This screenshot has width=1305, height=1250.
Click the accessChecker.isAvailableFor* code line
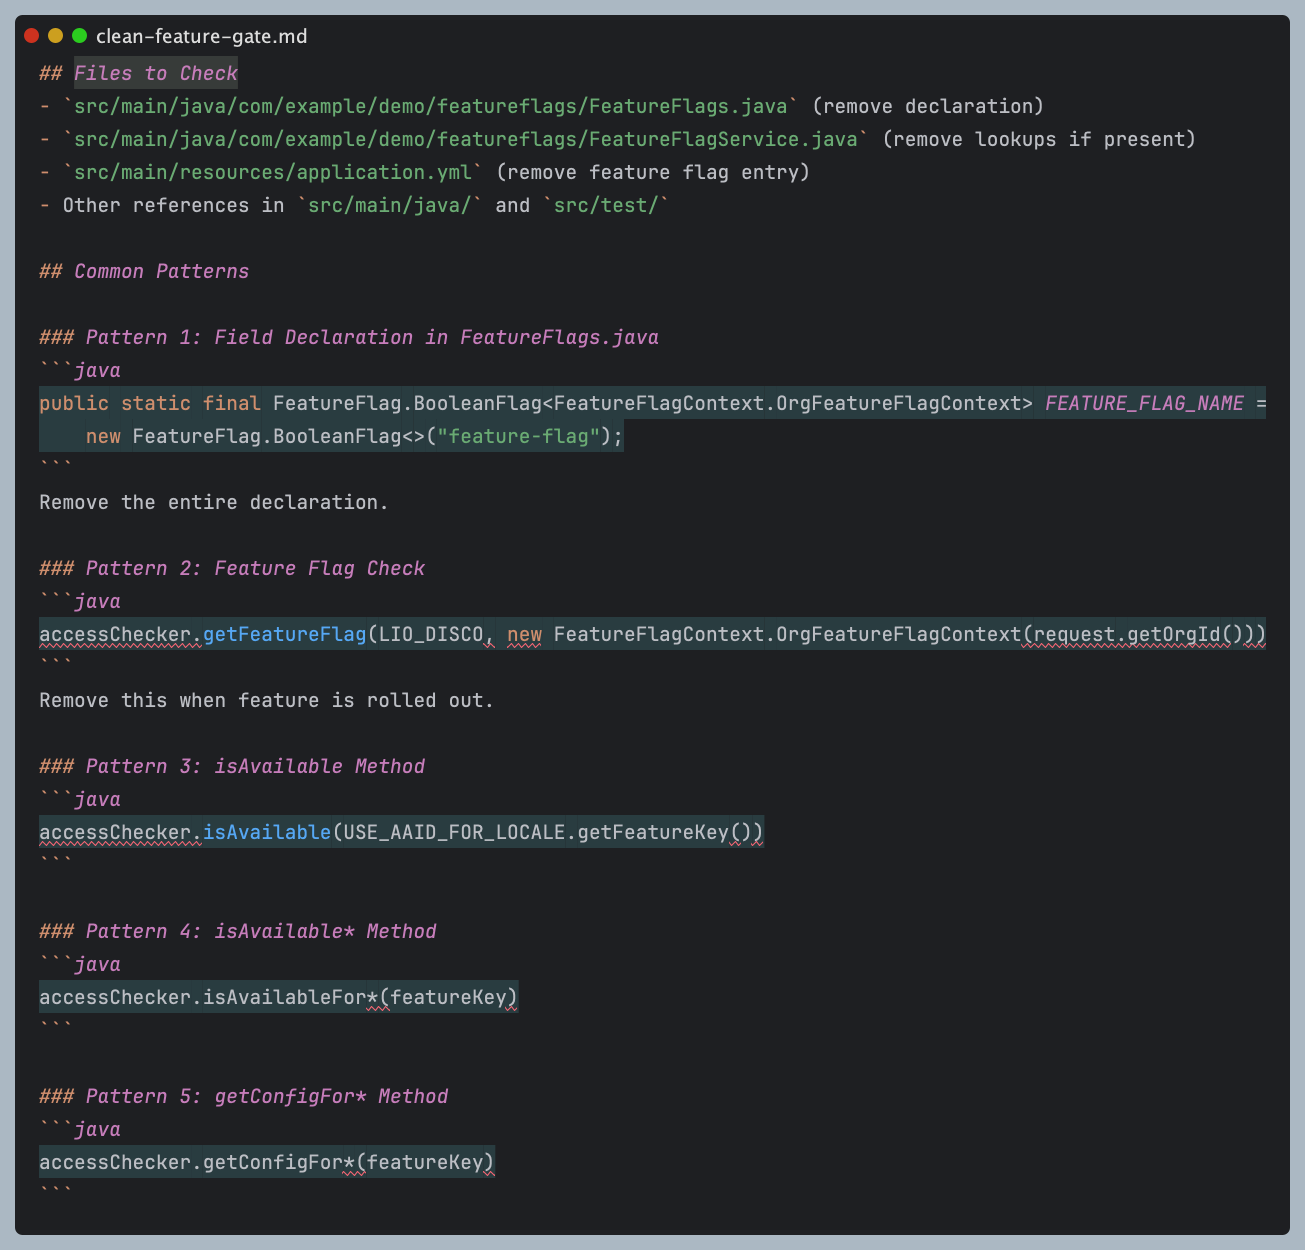click(x=278, y=997)
